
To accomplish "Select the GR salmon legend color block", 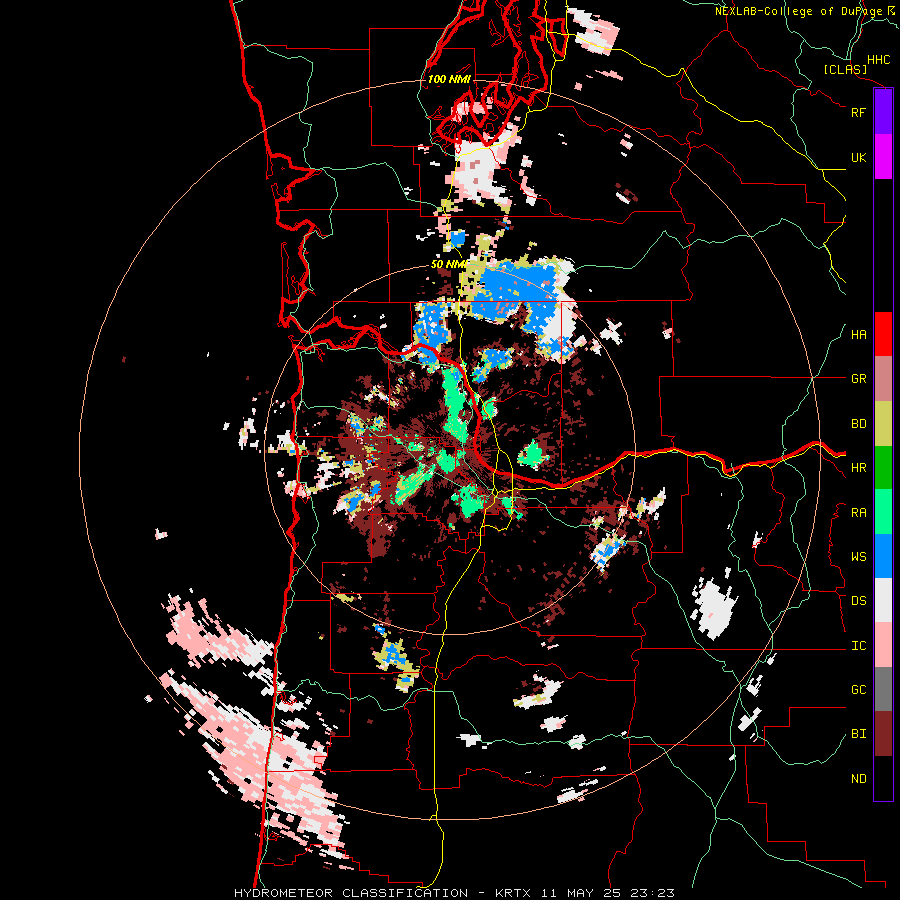I will pos(883,379).
